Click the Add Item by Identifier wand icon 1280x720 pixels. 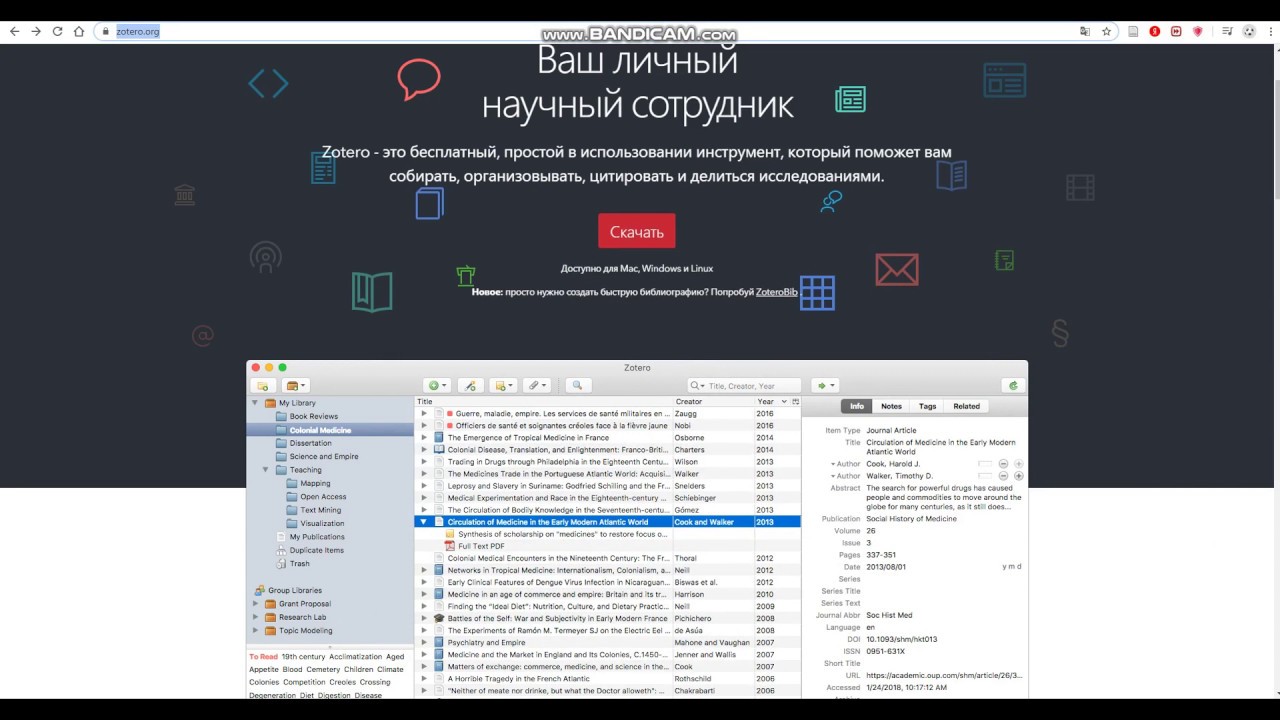click(471, 385)
